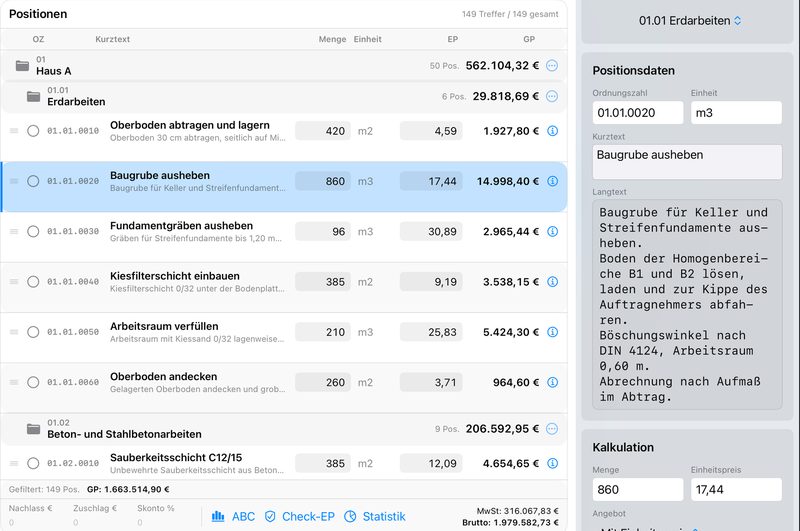
Task: Edit the Kurztext field Baugrube ausheben
Action: pos(687,162)
